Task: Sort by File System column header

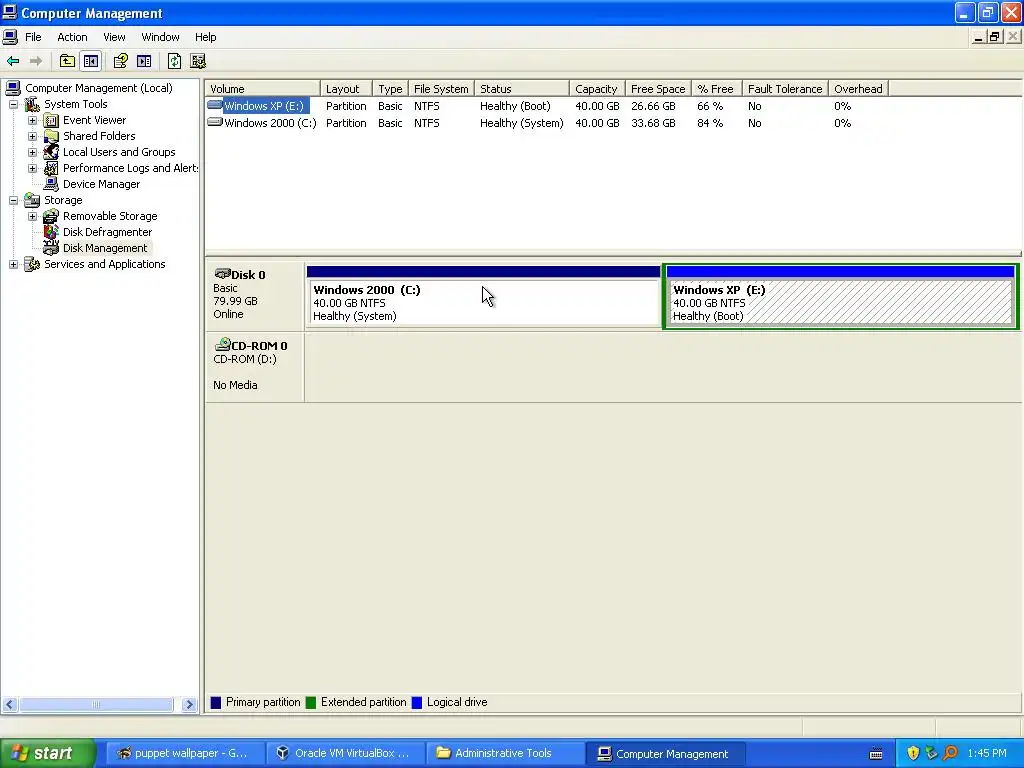Action: click(441, 89)
